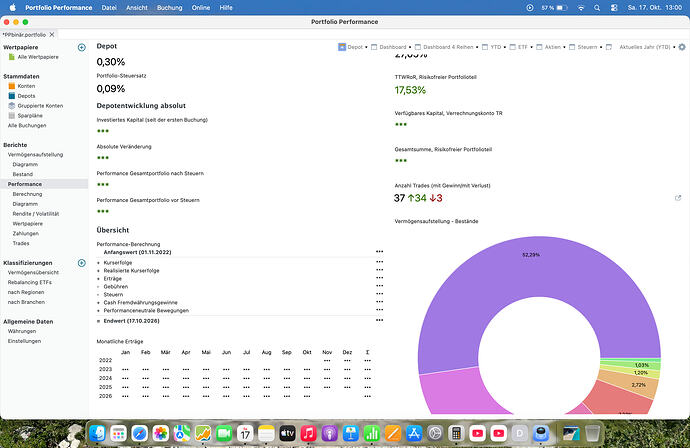Click the Endwert (17.10.2026) row

pyautogui.click(x=240, y=321)
